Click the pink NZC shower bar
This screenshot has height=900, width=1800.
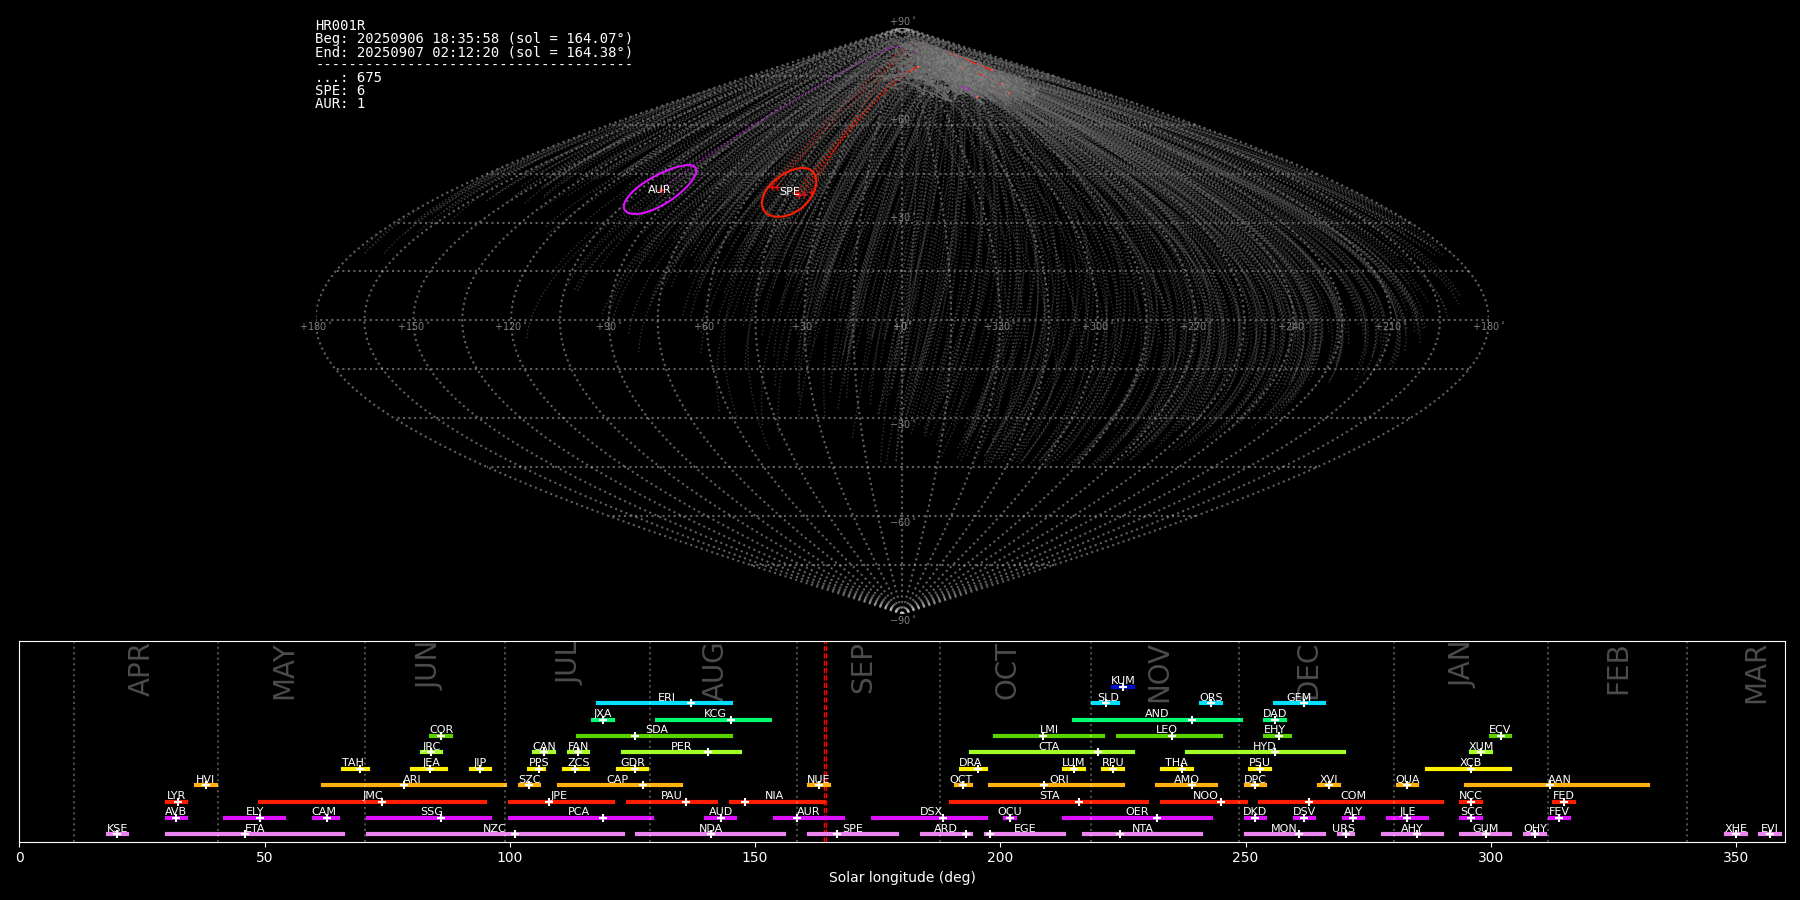pos(495,834)
